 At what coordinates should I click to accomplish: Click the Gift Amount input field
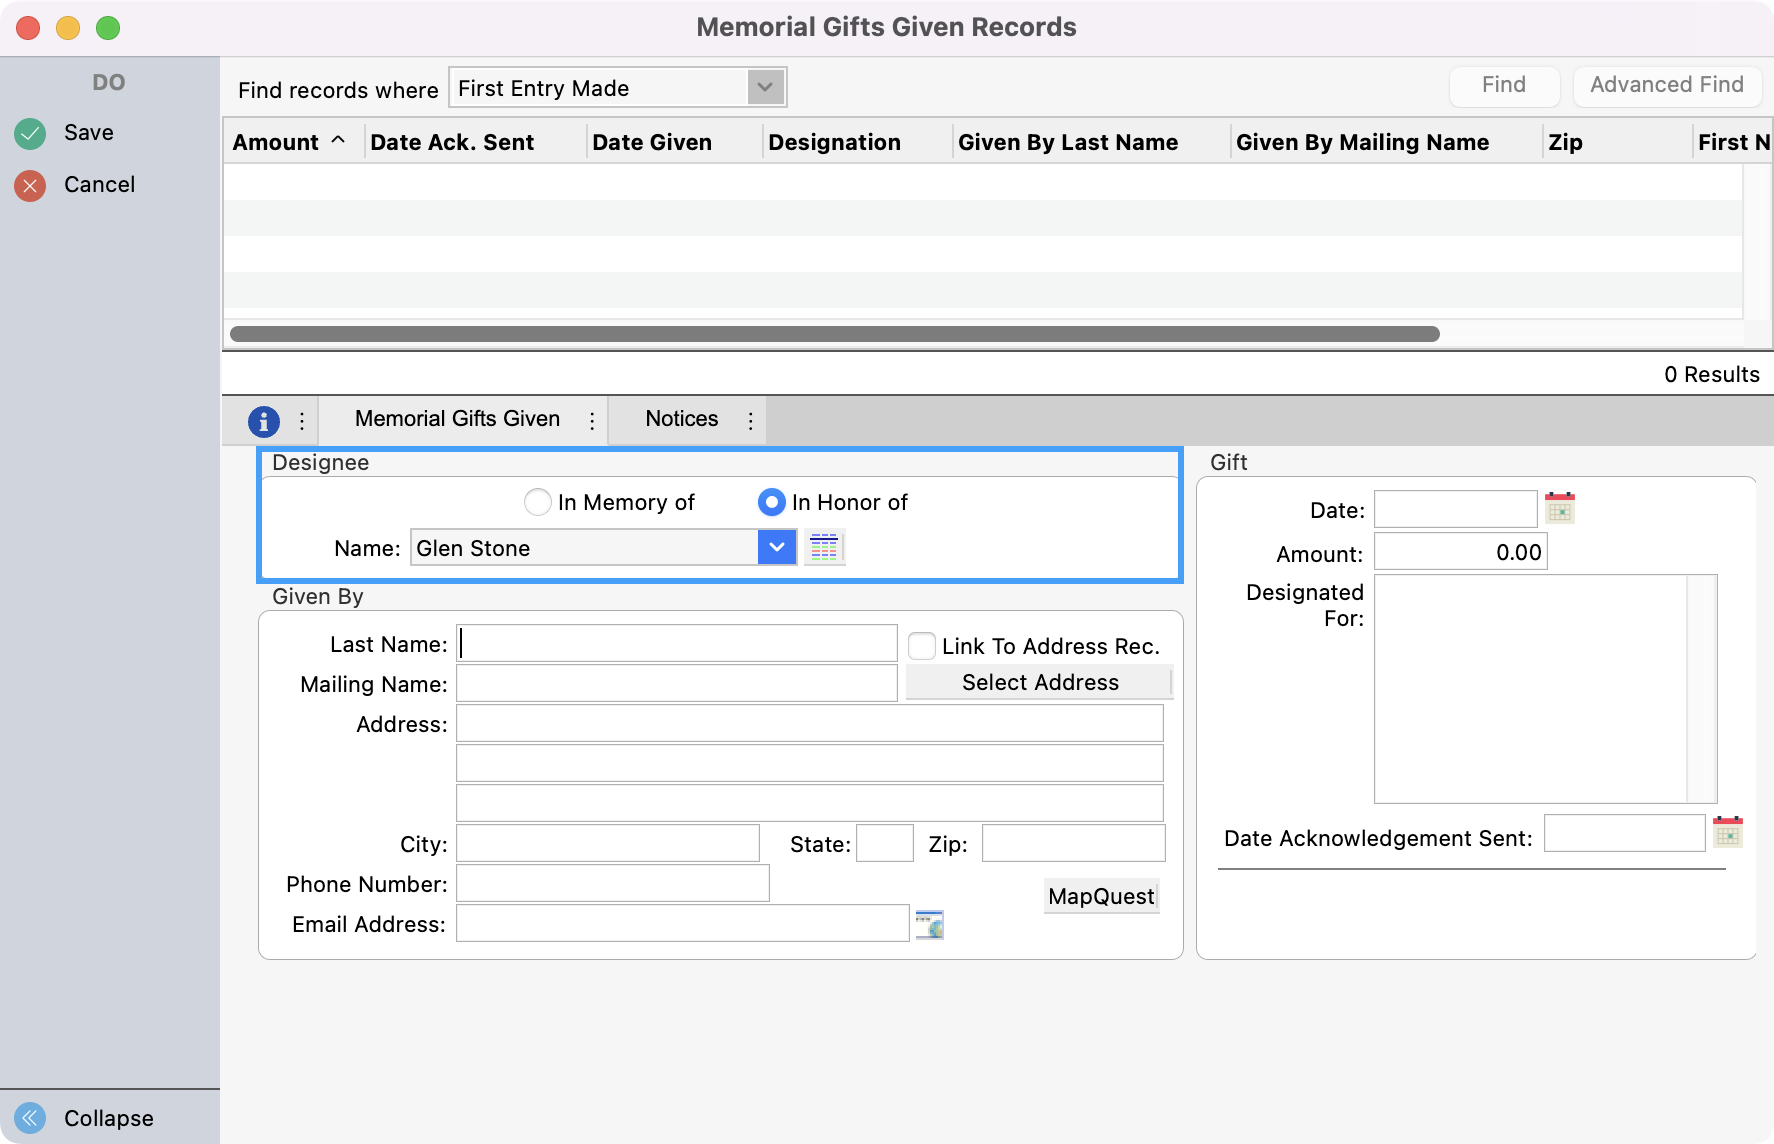click(x=1460, y=552)
